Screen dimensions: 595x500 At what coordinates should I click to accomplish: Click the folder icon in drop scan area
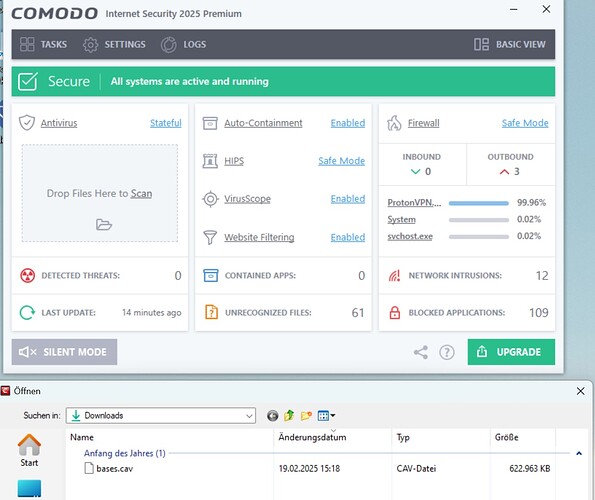[x=104, y=225]
